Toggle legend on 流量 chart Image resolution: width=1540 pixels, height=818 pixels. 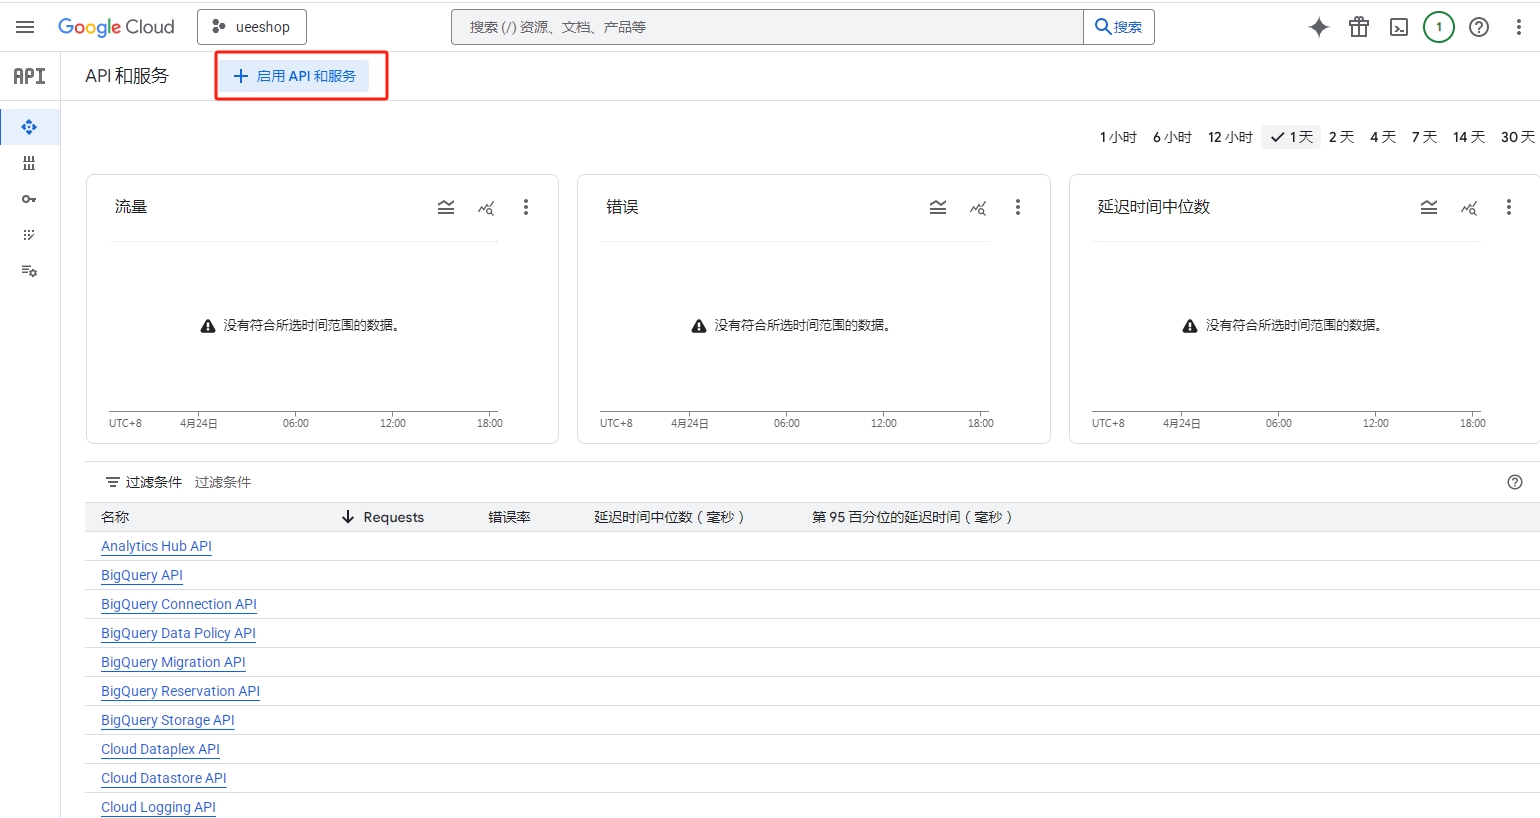pos(446,207)
